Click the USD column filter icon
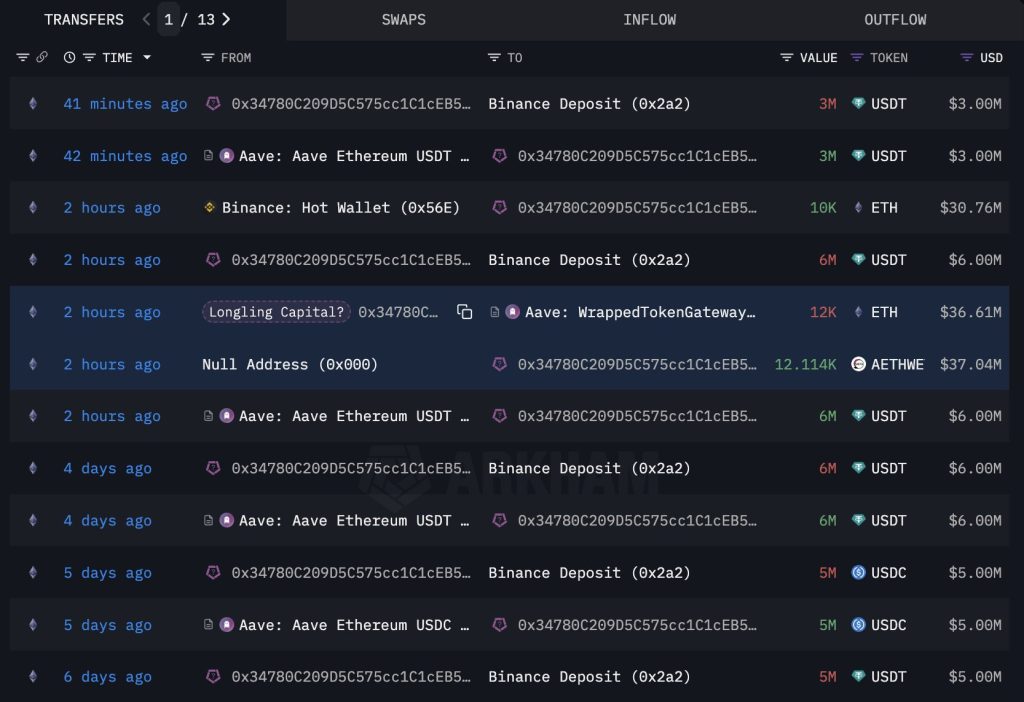This screenshot has width=1024, height=702. pos(966,58)
